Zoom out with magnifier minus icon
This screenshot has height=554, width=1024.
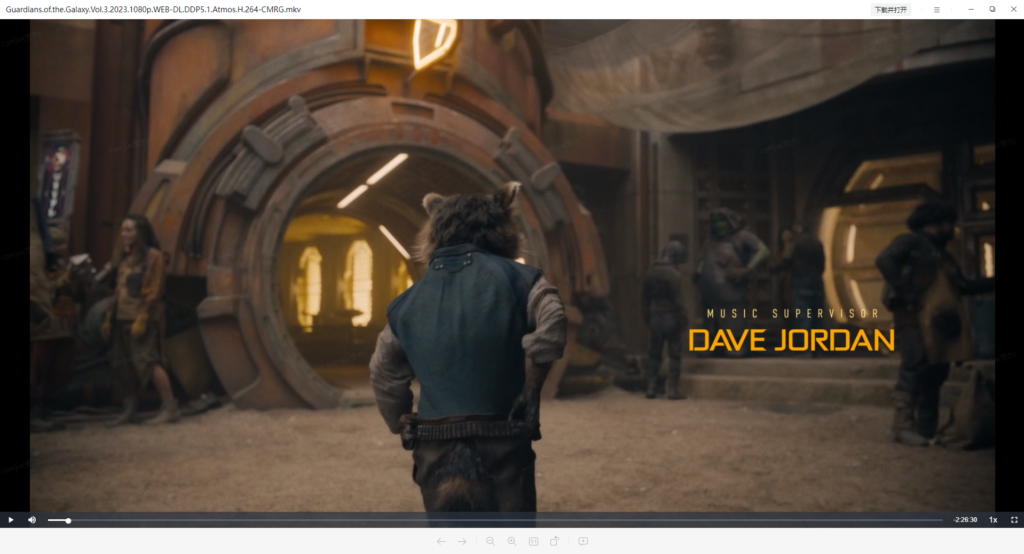490,541
